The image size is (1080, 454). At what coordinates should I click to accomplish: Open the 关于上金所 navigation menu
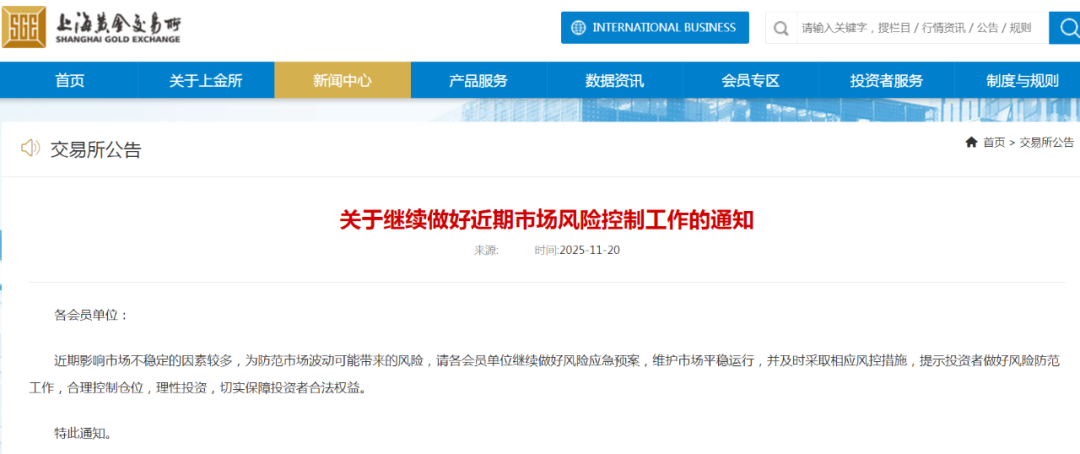[x=206, y=81]
